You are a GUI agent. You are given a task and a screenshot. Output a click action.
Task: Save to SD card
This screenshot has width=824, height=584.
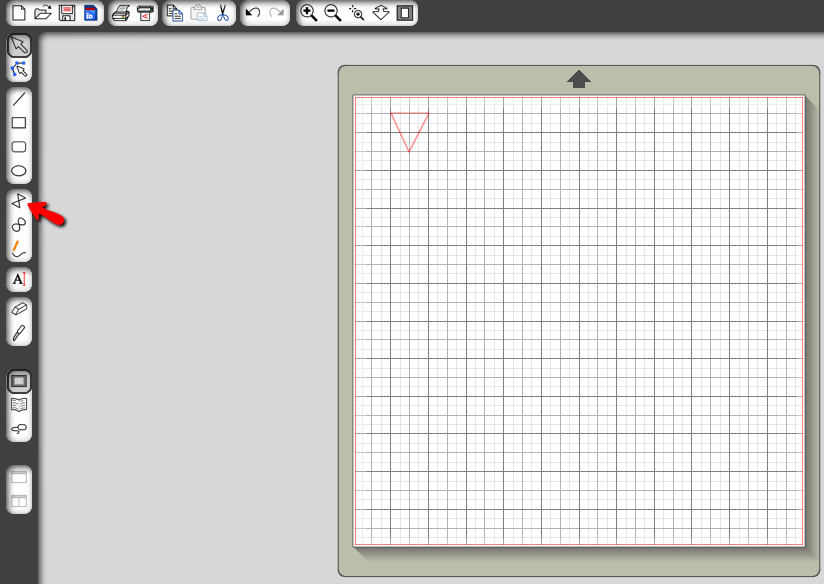[x=90, y=13]
